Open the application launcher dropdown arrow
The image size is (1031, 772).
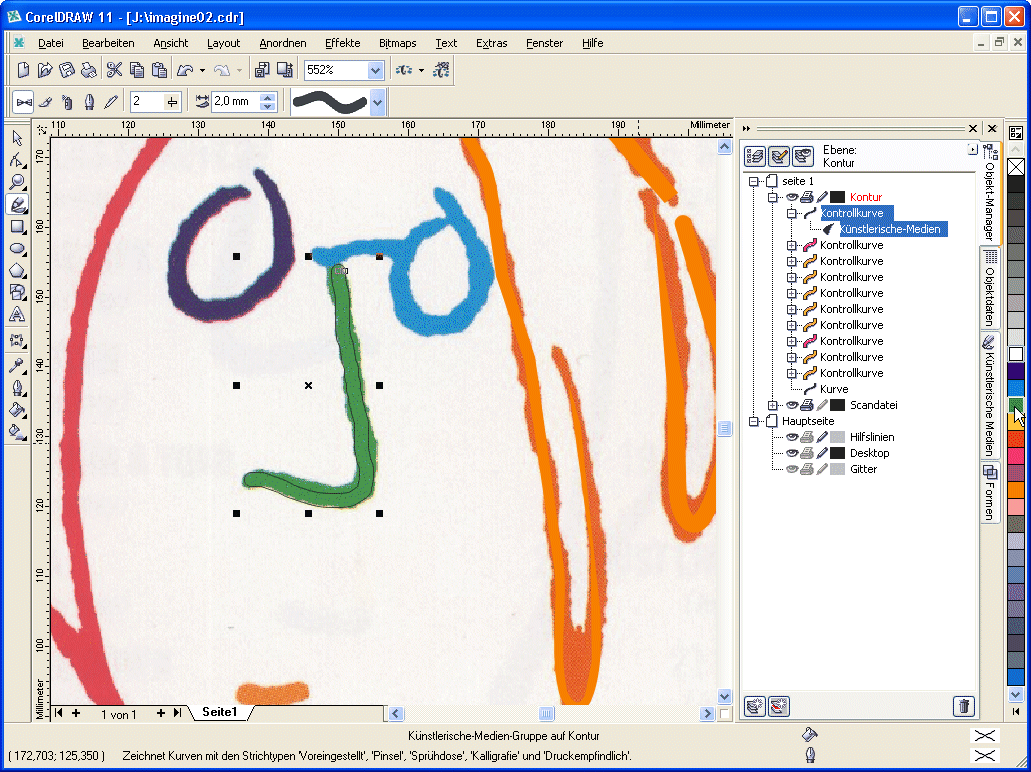pyautogui.click(x=421, y=70)
